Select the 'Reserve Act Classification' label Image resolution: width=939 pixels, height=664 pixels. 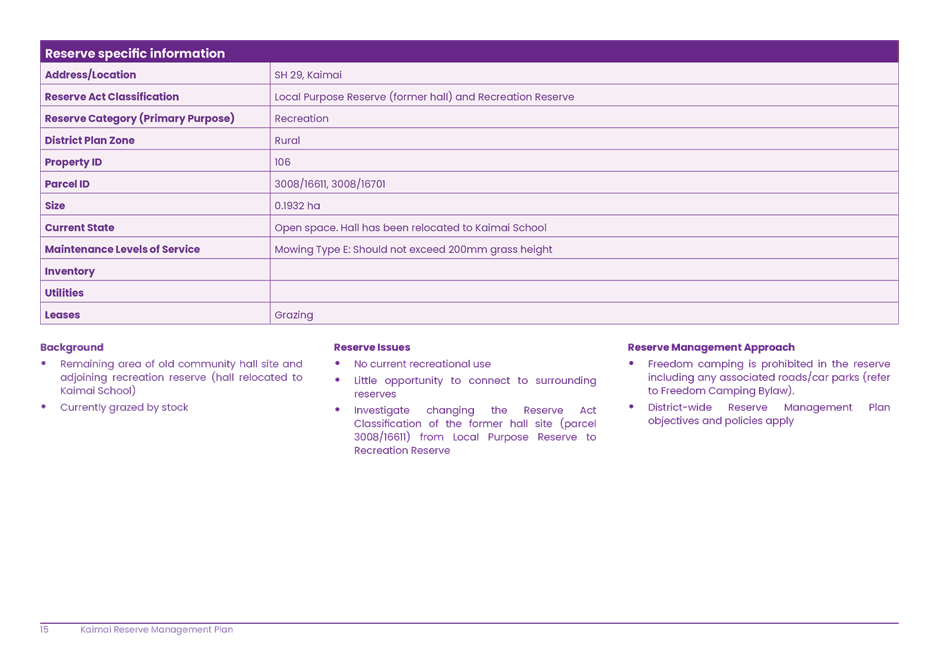[112, 97]
